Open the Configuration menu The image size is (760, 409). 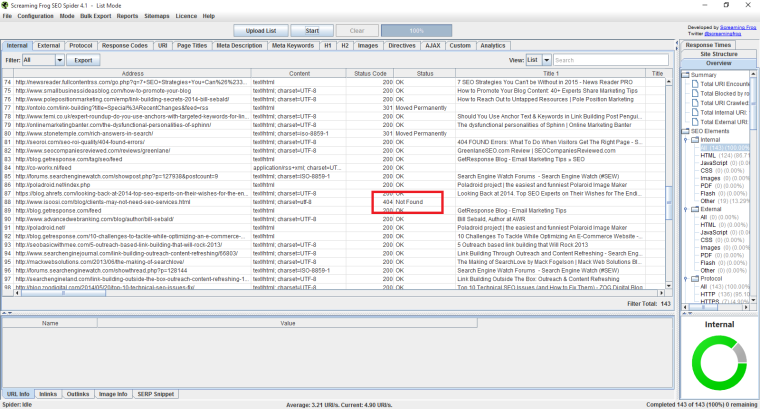pos(35,16)
